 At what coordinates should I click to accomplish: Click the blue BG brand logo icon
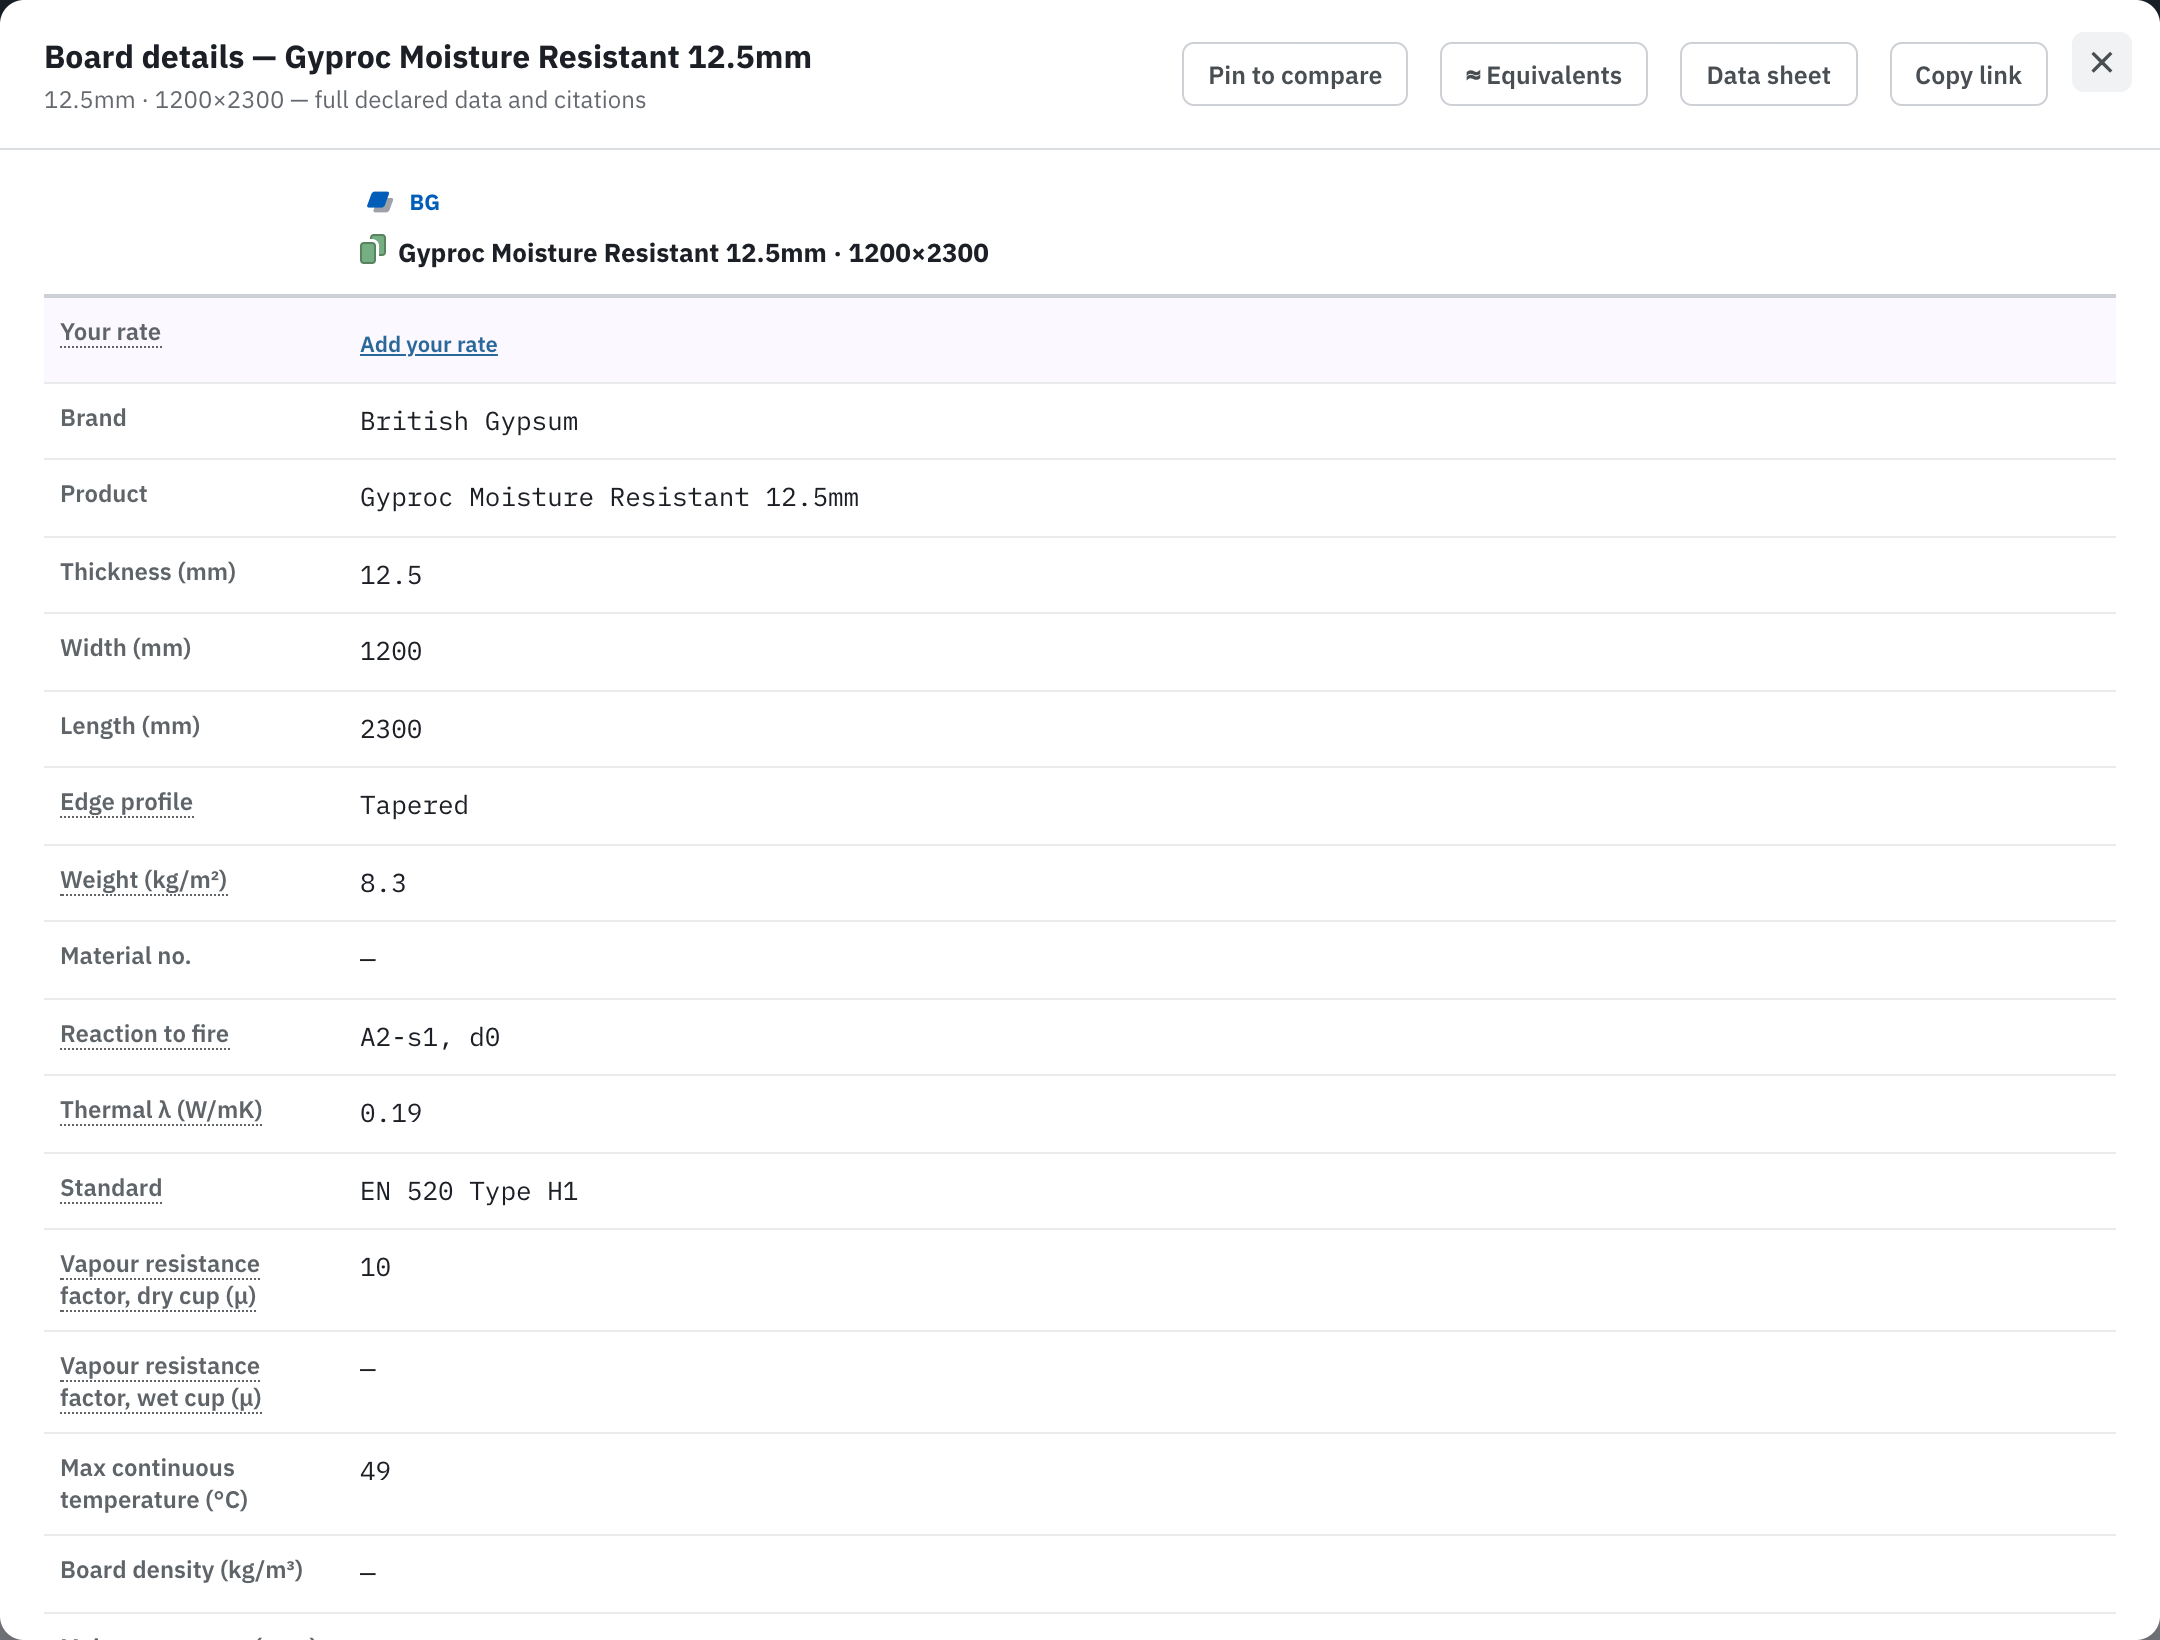point(380,202)
